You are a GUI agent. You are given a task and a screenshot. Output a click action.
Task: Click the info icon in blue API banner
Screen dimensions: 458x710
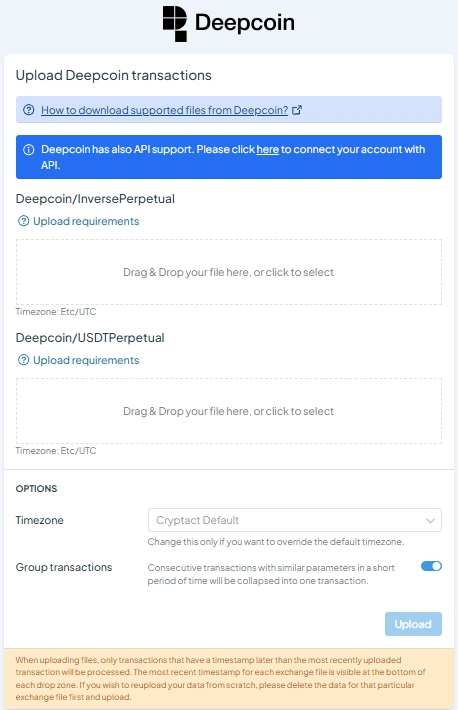[29, 149]
